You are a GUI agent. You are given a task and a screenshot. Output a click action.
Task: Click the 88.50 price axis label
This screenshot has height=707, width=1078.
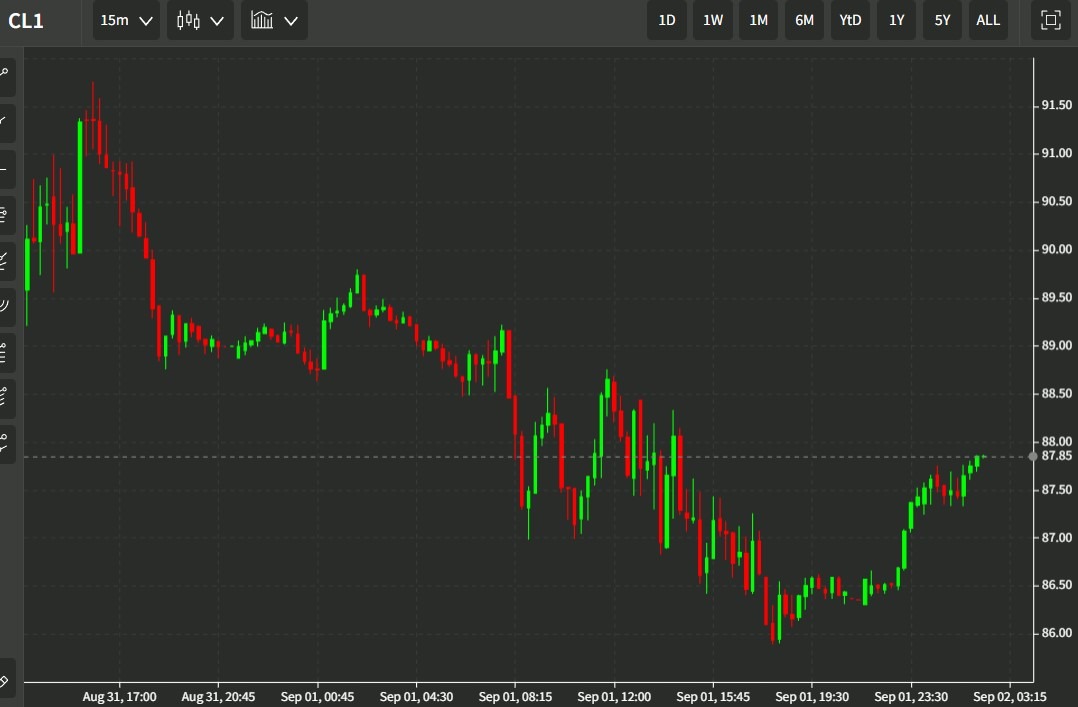coord(1057,393)
